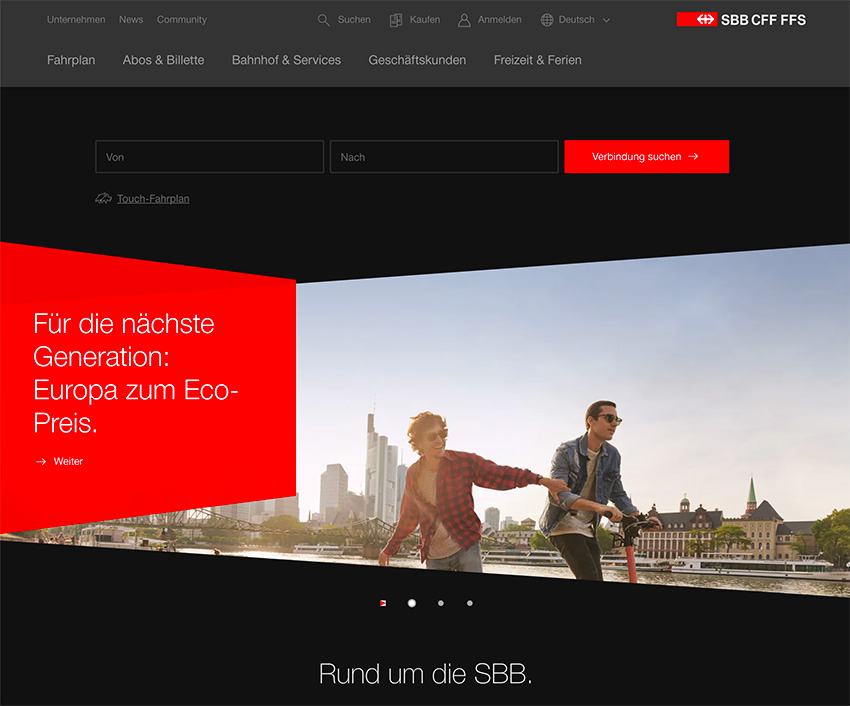Select the first large white carousel dot
The image size is (850, 706).
click(x=412, y=603)
